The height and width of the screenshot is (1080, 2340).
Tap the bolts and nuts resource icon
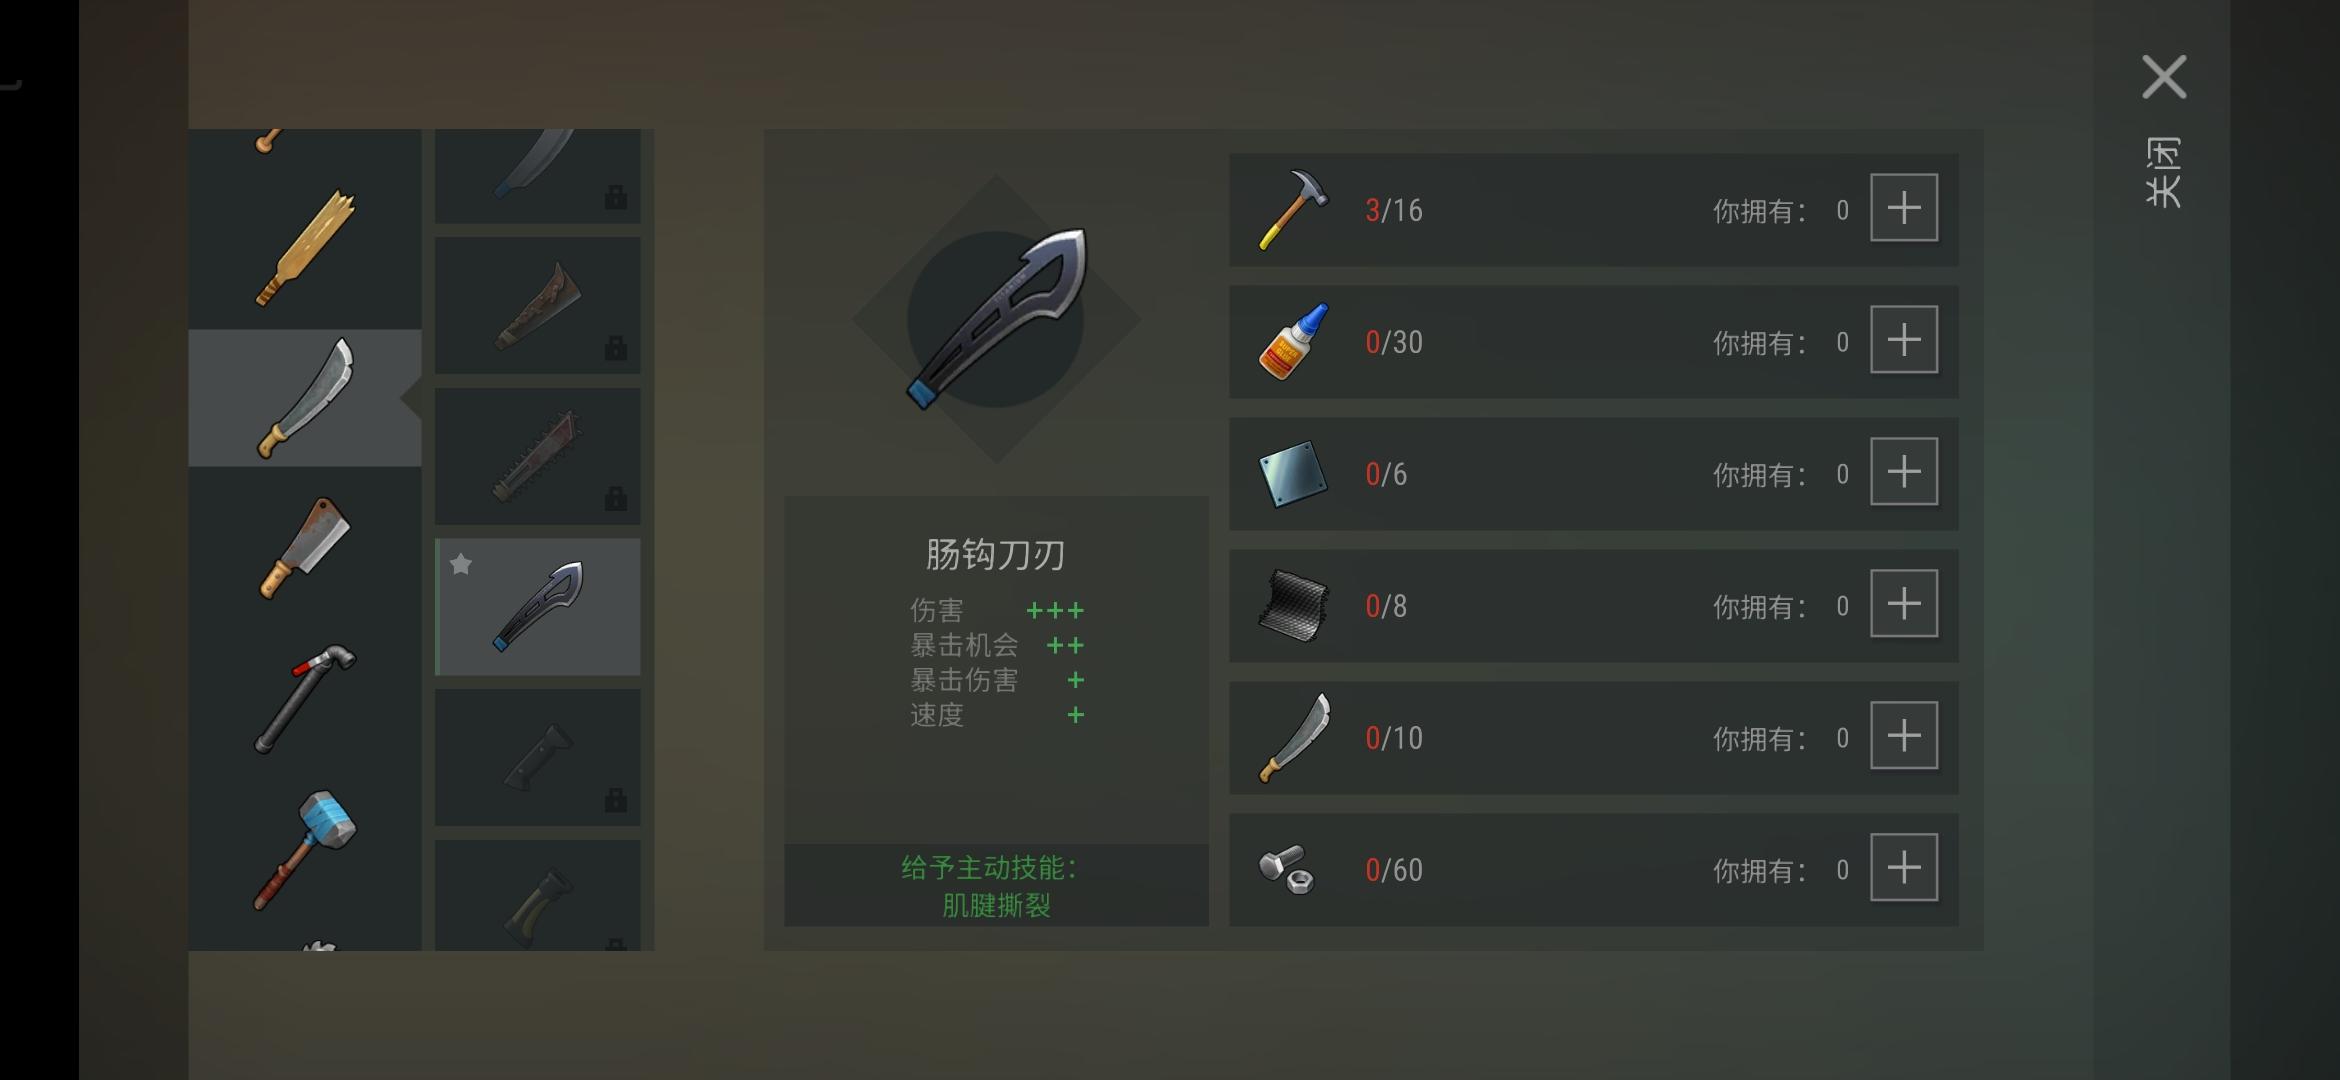pos(1287,870)
